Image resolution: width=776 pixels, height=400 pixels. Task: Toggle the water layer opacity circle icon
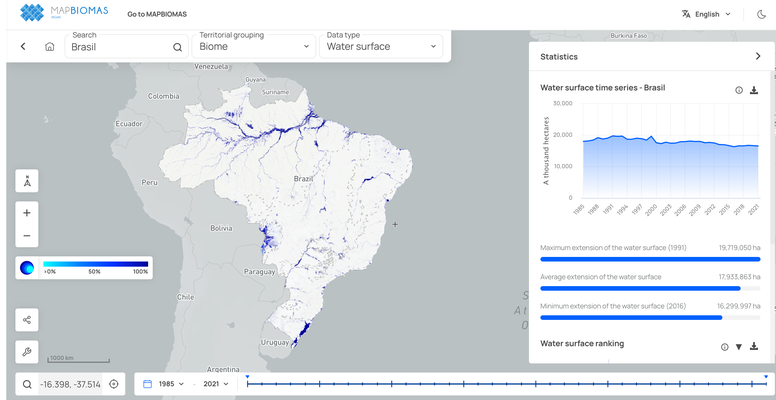click(x=27, y=268)
